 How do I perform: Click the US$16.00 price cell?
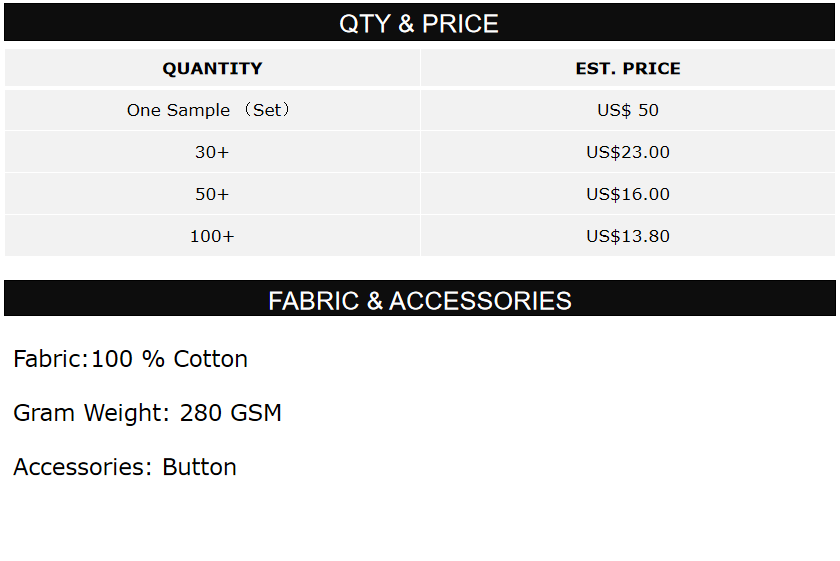[x=628, y=194]
